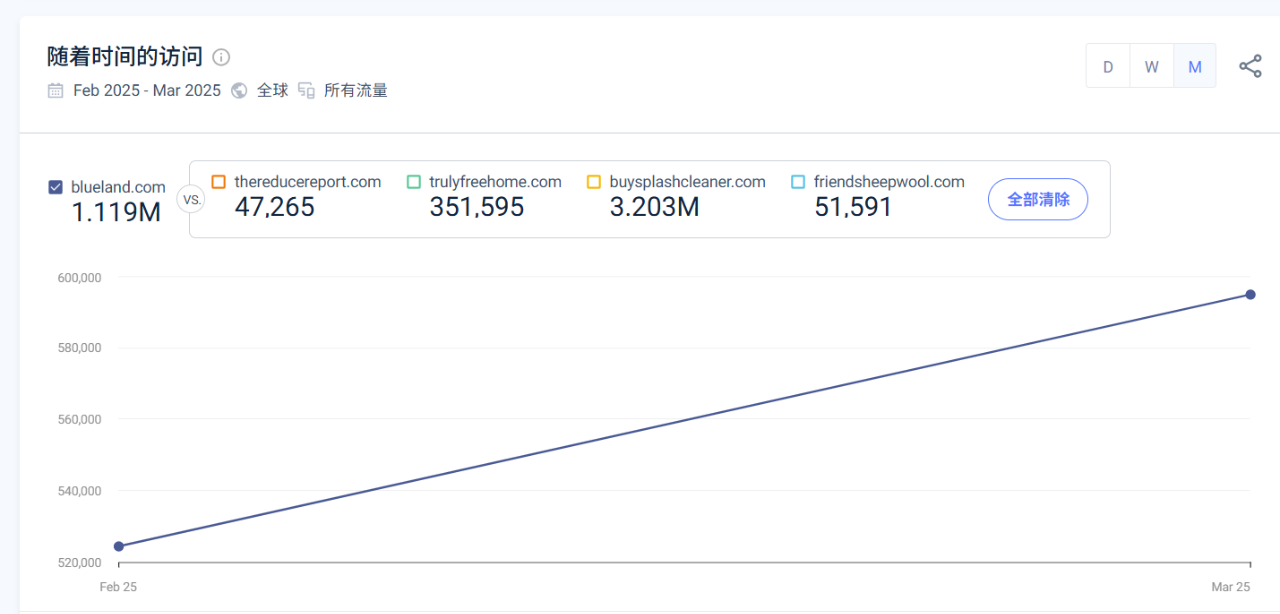Select the M monthly granularity tab

pyautogui.click(x=1194, y=67)
